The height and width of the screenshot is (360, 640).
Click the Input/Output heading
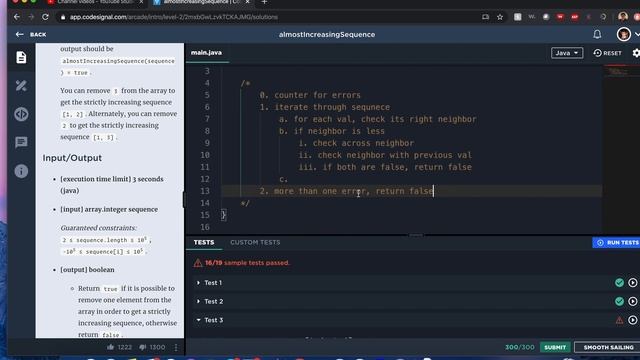tap(72, 158)
